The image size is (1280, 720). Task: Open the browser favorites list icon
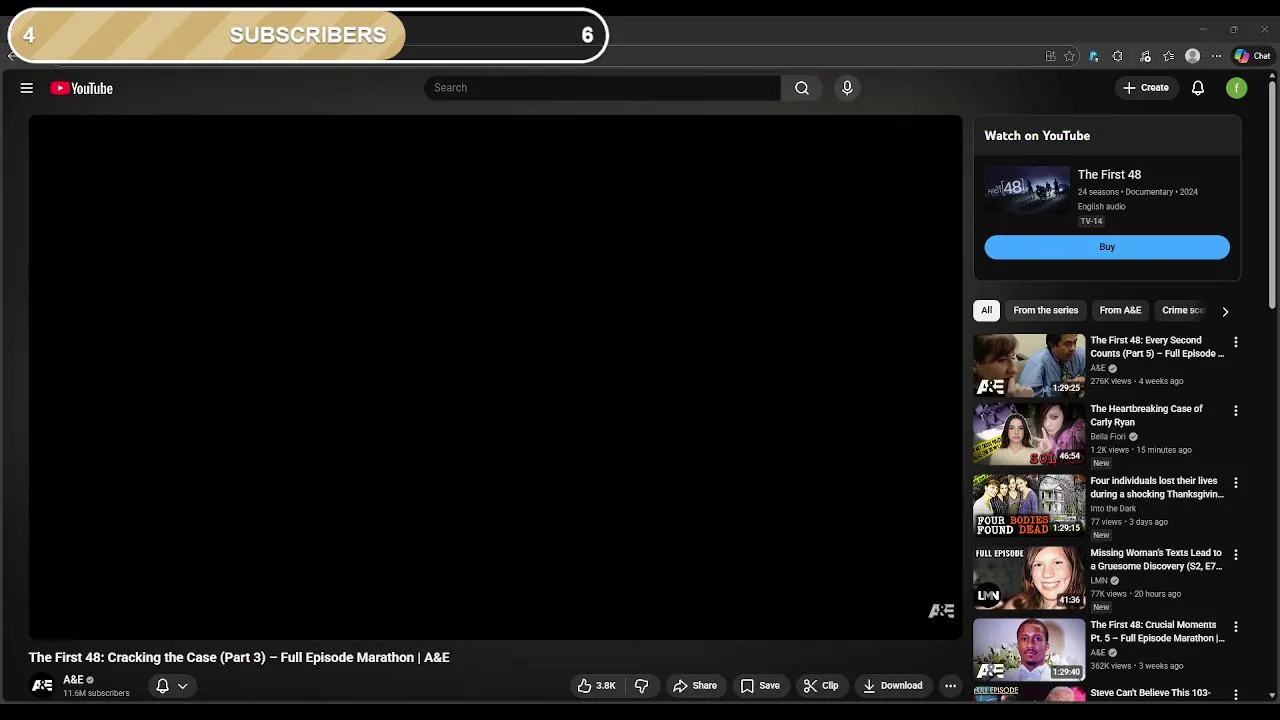[x=1168, y=56]
